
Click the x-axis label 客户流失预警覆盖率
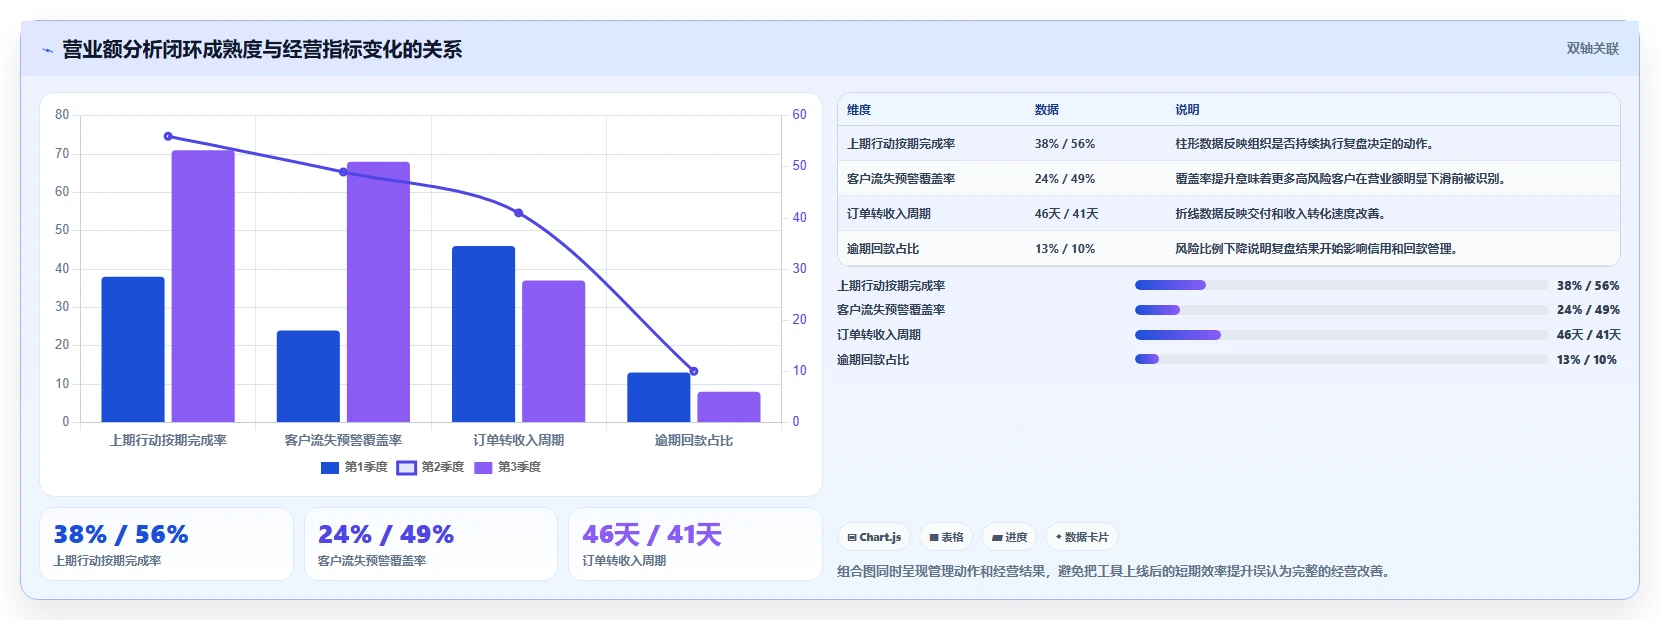[x=343, y=440]
